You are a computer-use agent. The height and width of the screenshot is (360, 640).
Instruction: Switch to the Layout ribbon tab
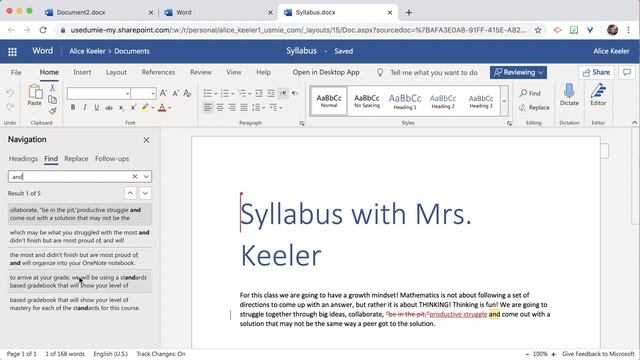point(116,72)
